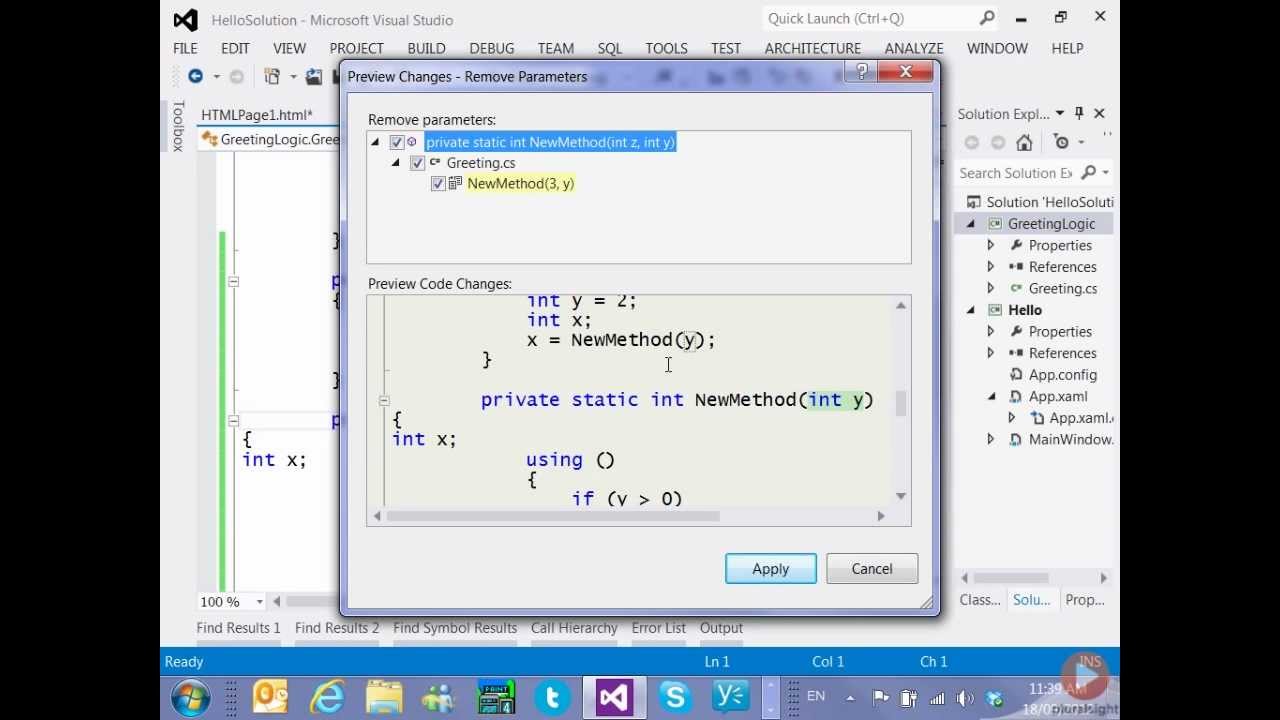Click into Search Solution Explorer field
Viewport: 1280px width, 720px height.
1016,173
